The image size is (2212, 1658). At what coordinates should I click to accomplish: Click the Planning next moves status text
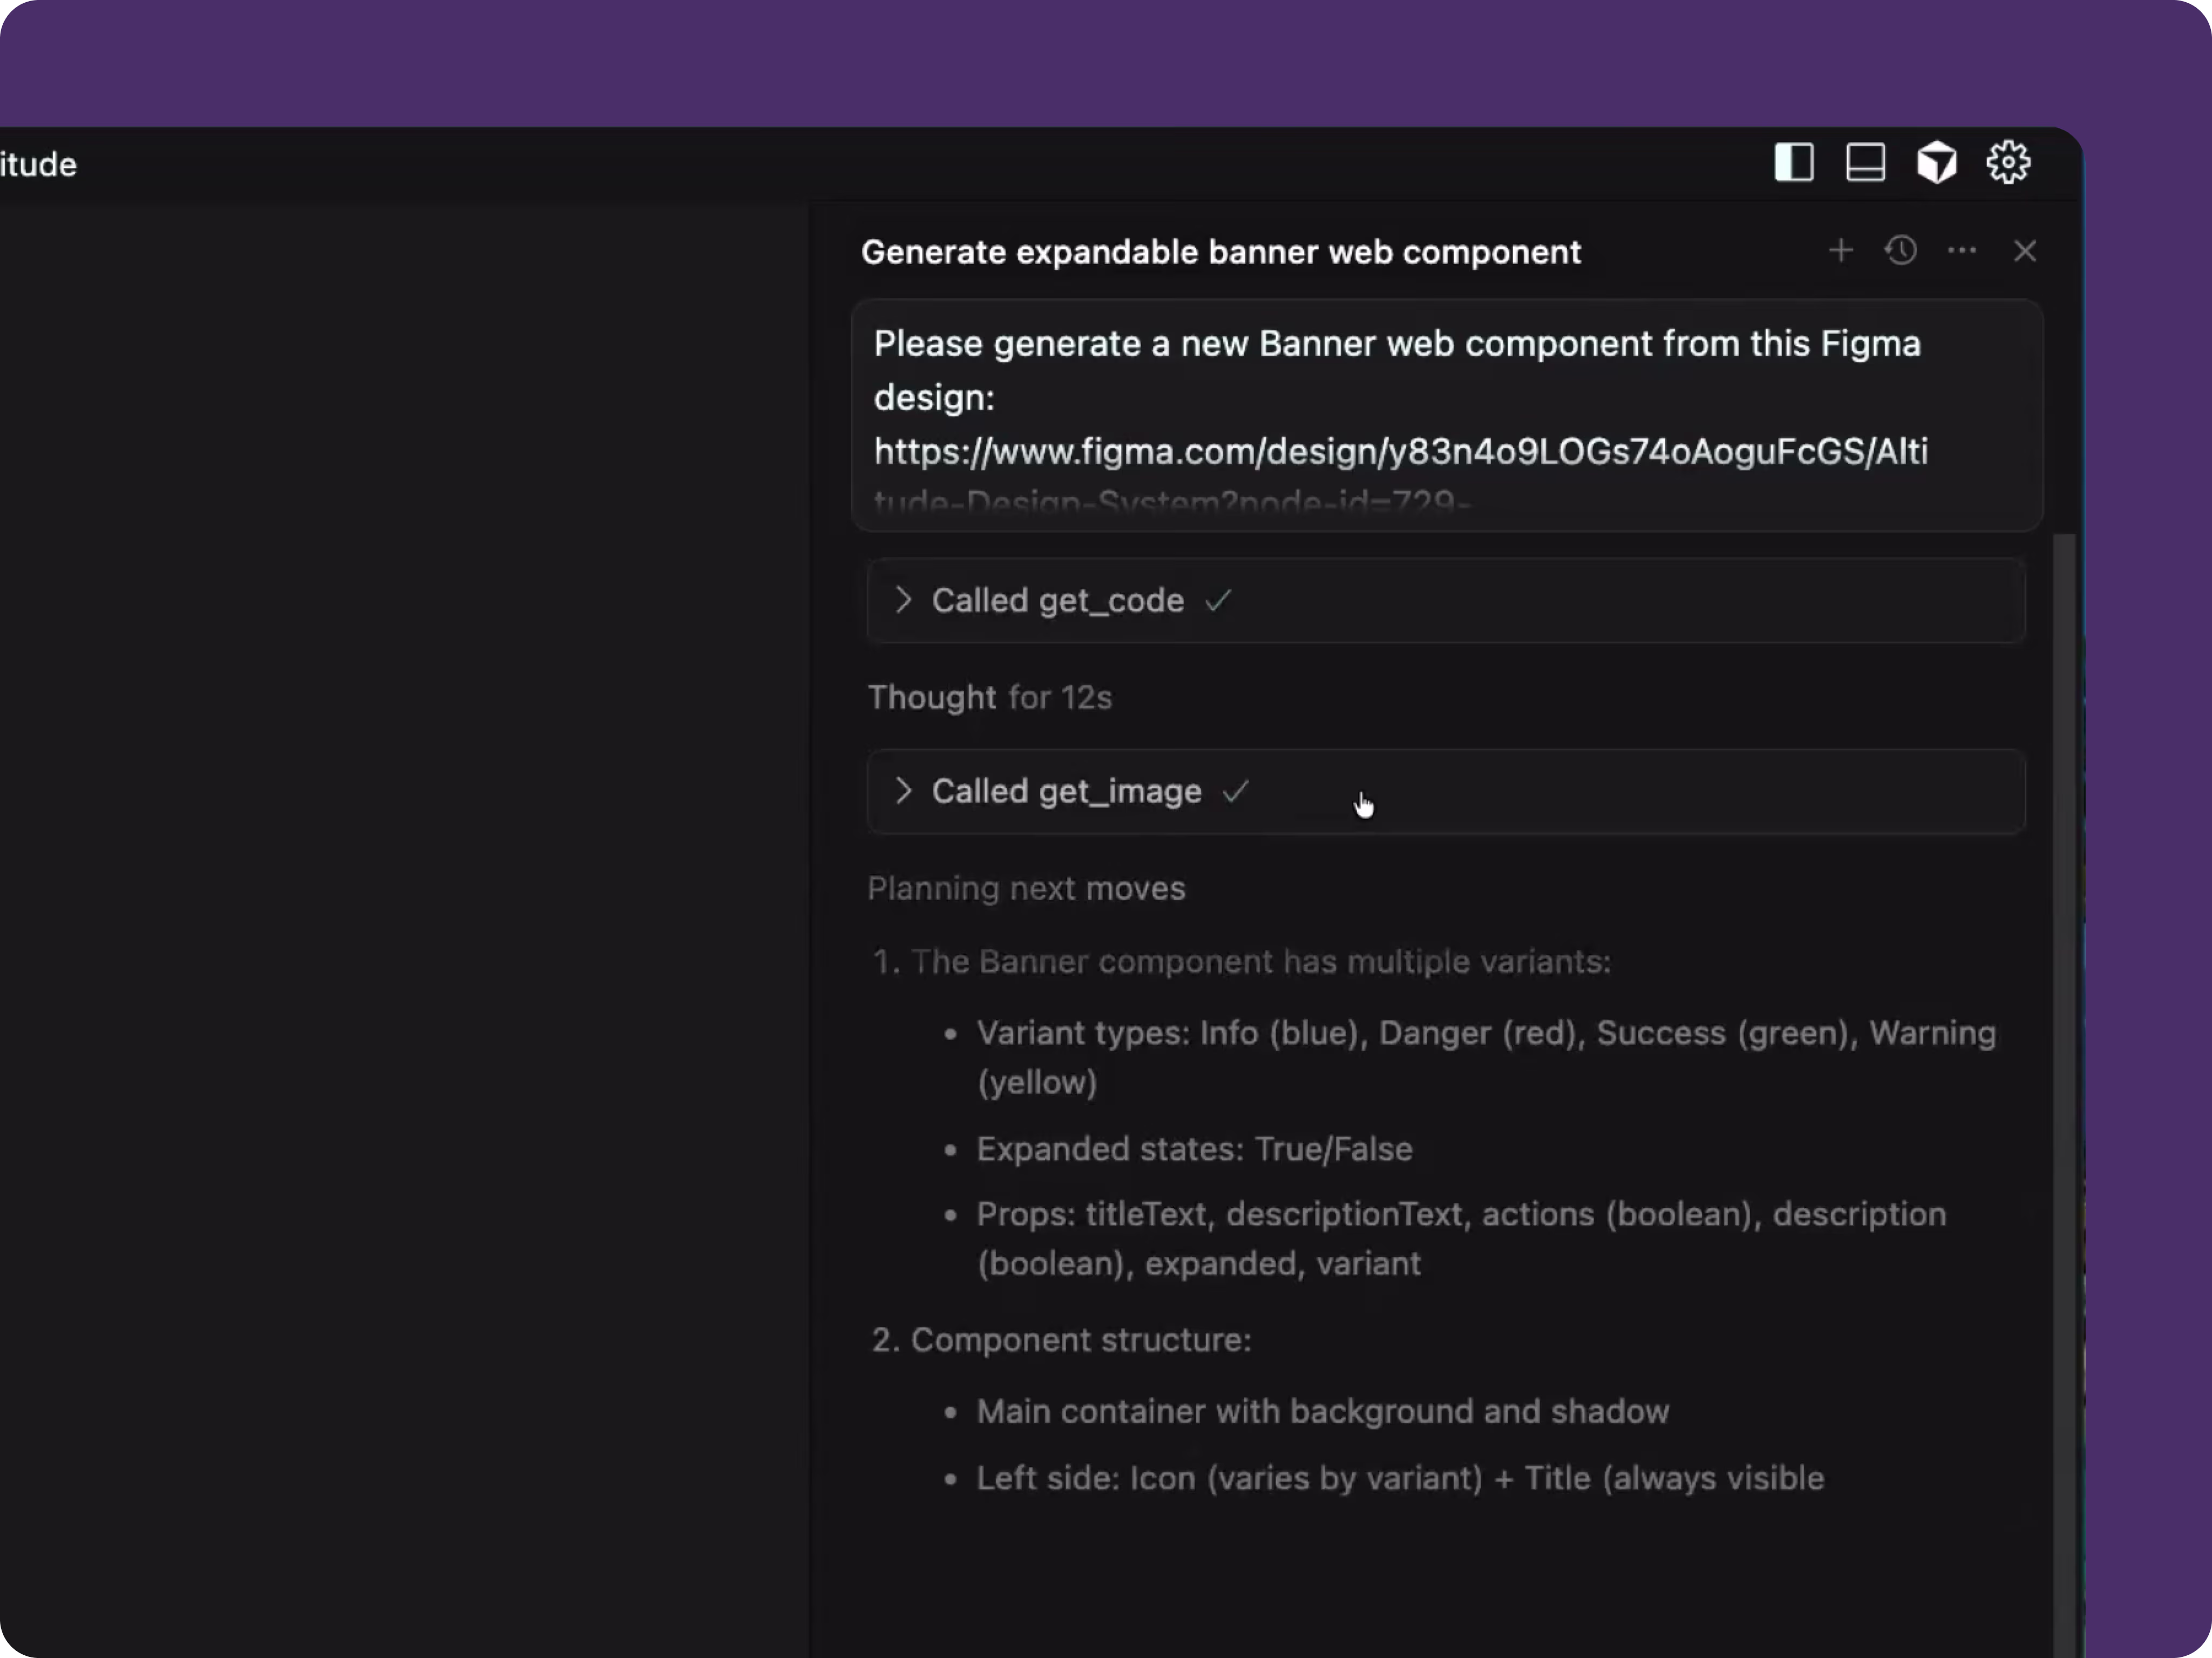pos(1026,888)
